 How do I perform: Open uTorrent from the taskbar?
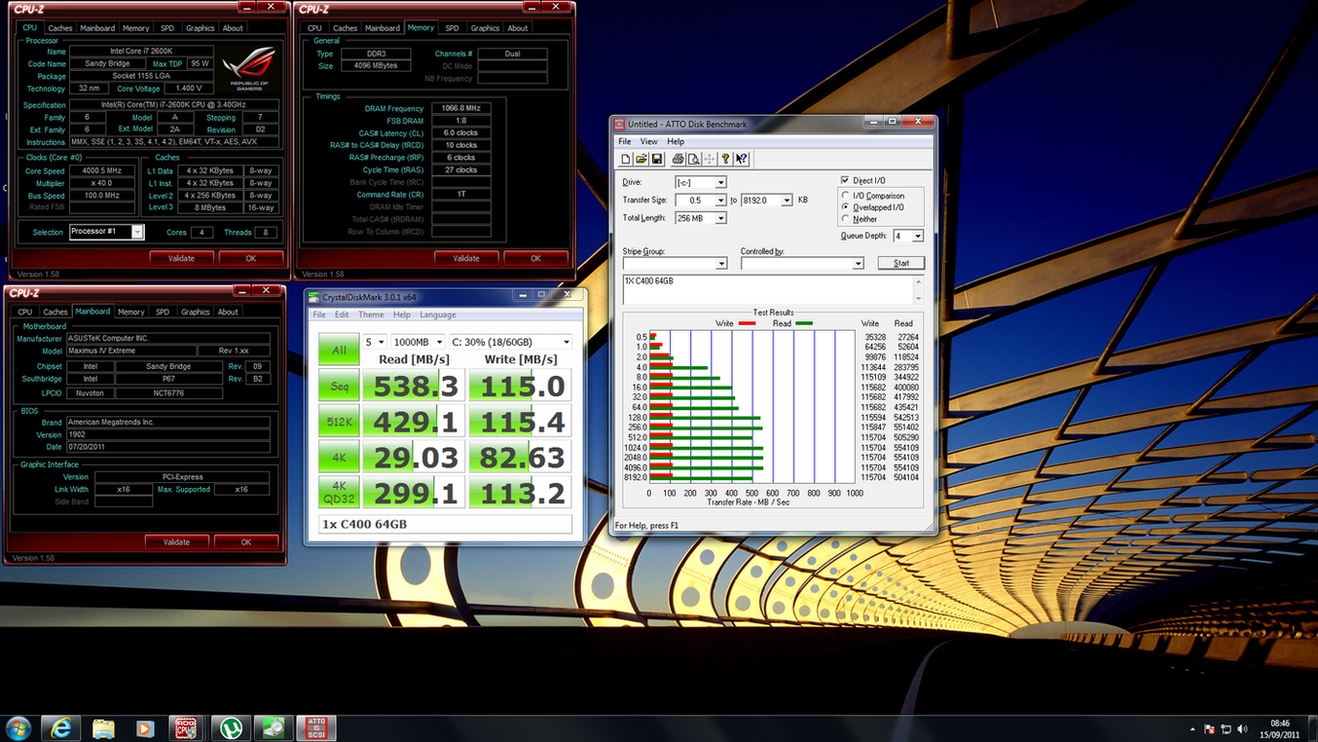coord(231,729)
